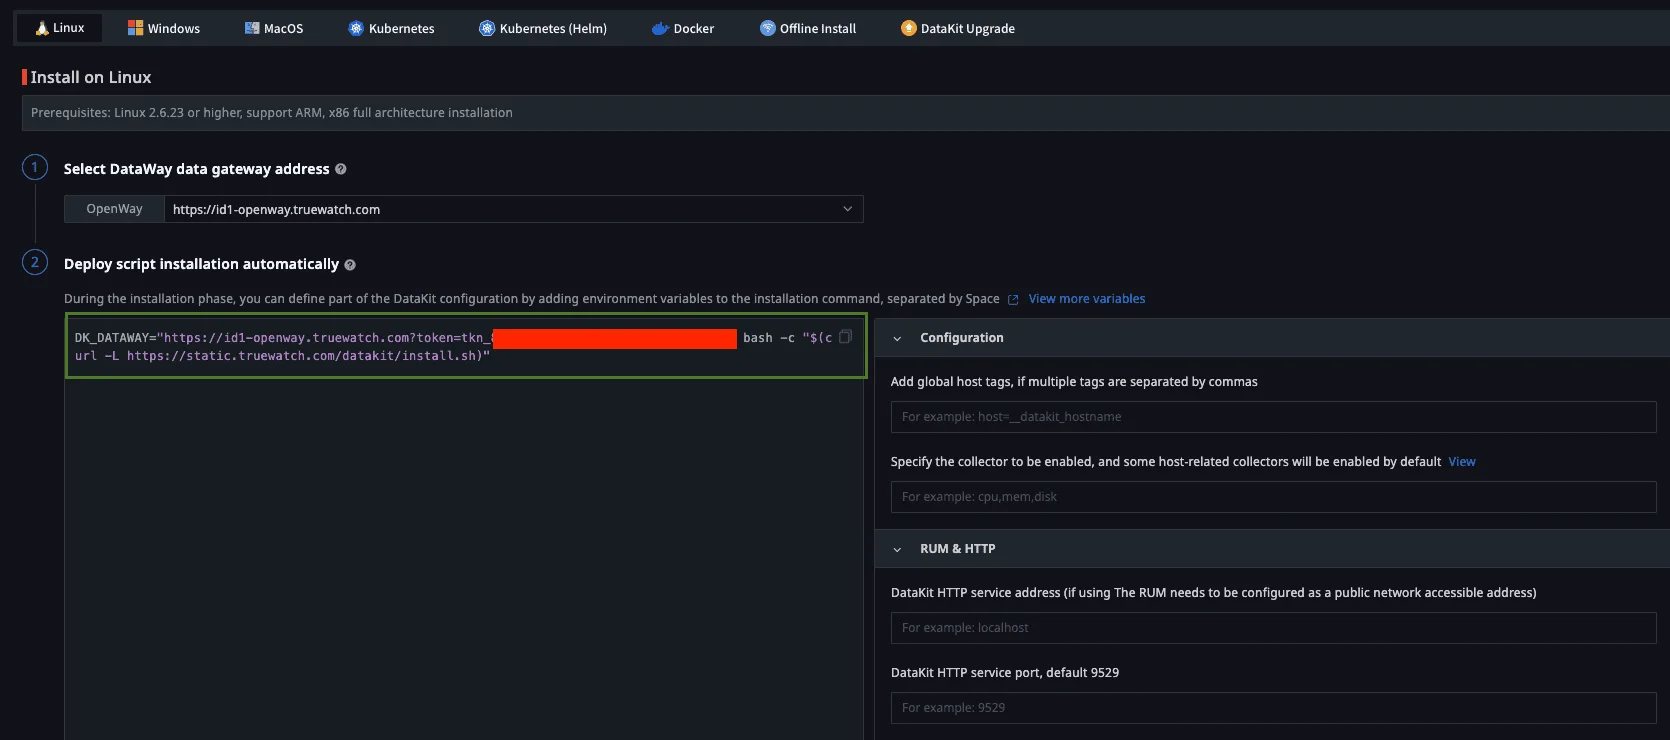Click the Linux penguin icon

42,28
